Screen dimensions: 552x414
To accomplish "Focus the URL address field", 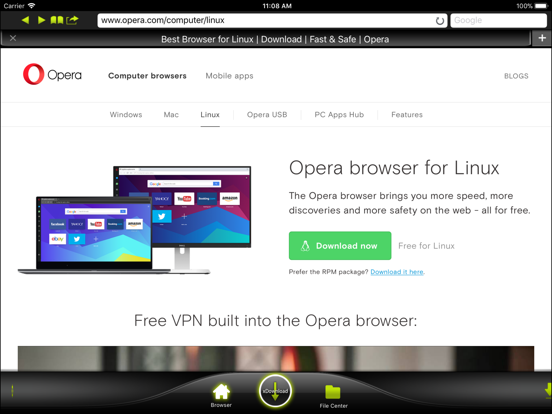I will pos(272,20).
